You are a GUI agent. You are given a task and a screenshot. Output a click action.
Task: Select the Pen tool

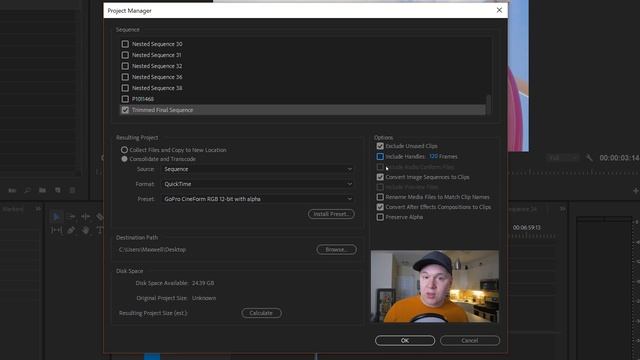[x=71, y=230]
